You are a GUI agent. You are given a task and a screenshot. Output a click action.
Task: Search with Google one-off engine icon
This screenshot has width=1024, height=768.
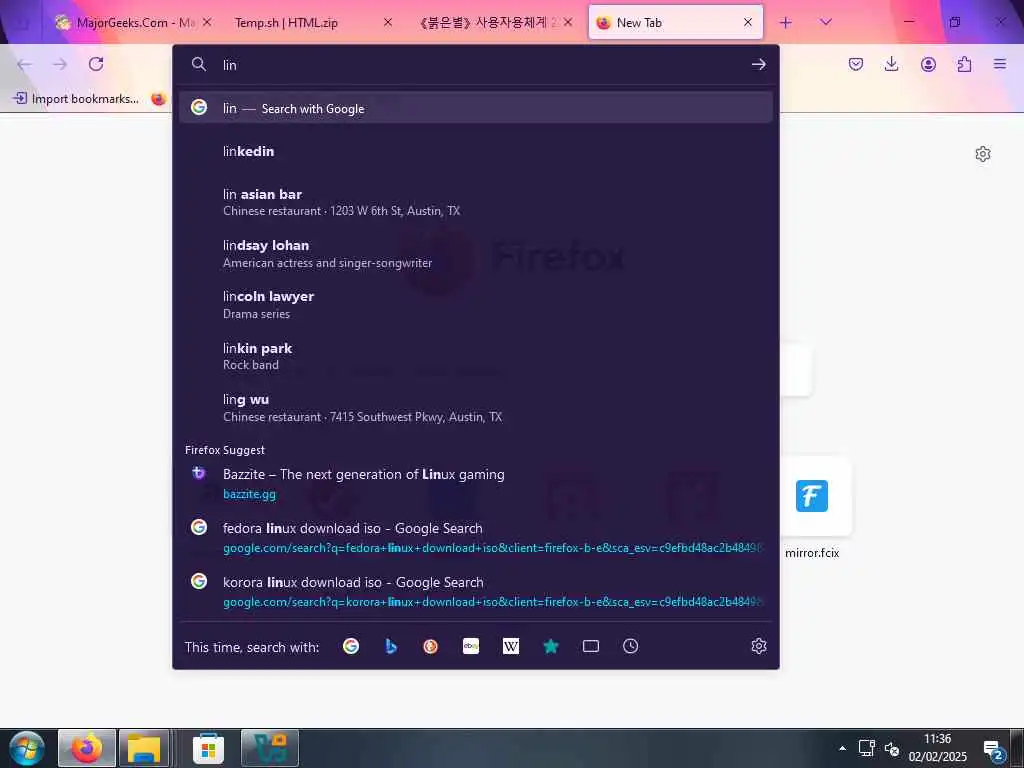pos(351,646)
